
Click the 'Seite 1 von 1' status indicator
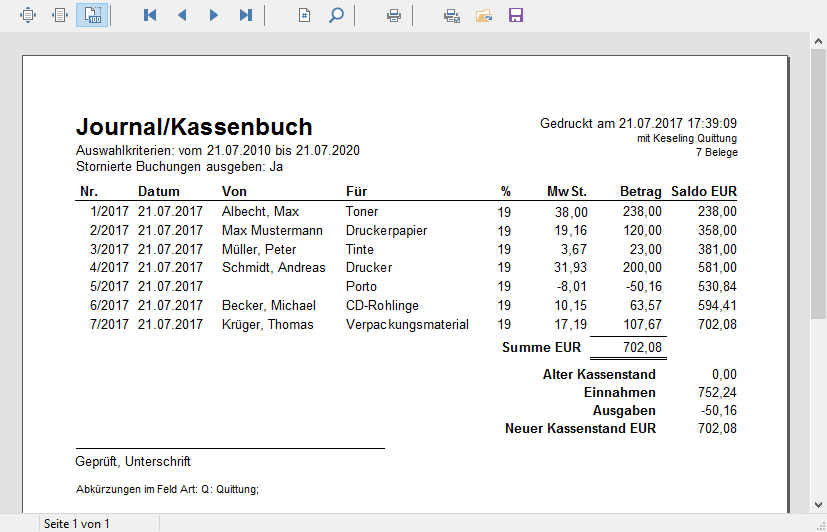(77, 523)
